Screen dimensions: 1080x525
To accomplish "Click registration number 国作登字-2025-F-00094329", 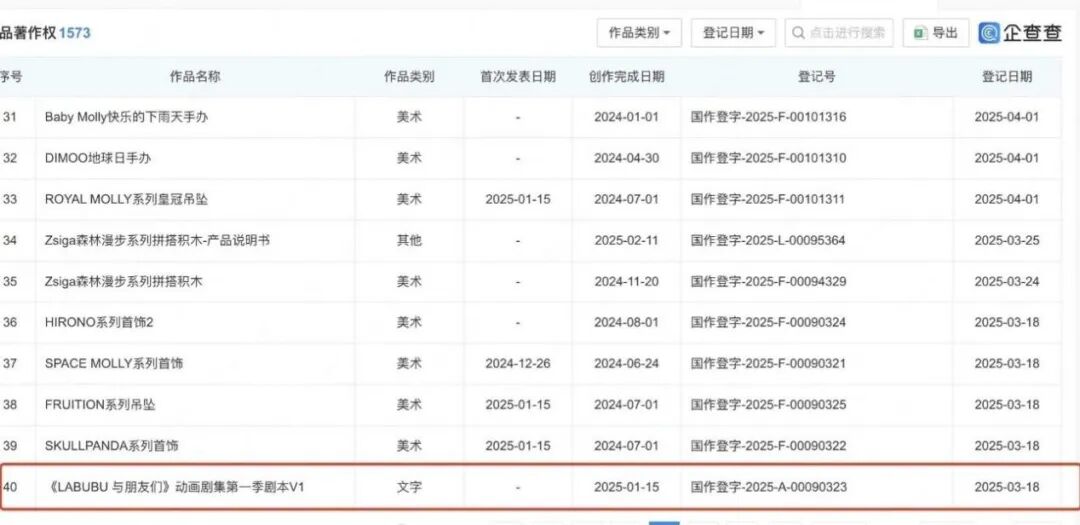I will [768, 281].
